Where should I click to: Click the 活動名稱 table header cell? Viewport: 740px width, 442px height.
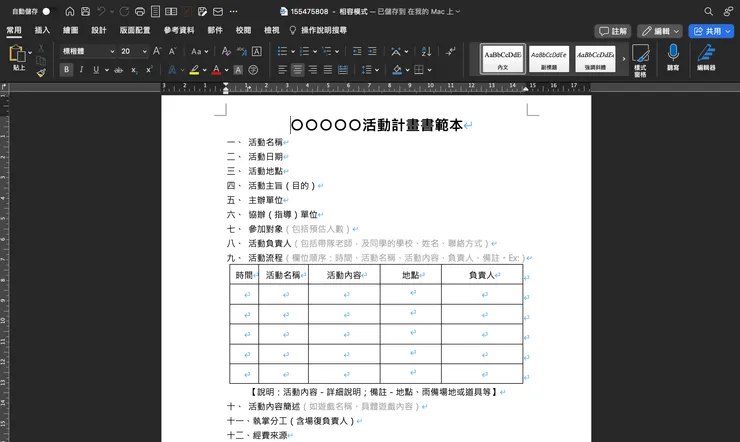[284, 275]
